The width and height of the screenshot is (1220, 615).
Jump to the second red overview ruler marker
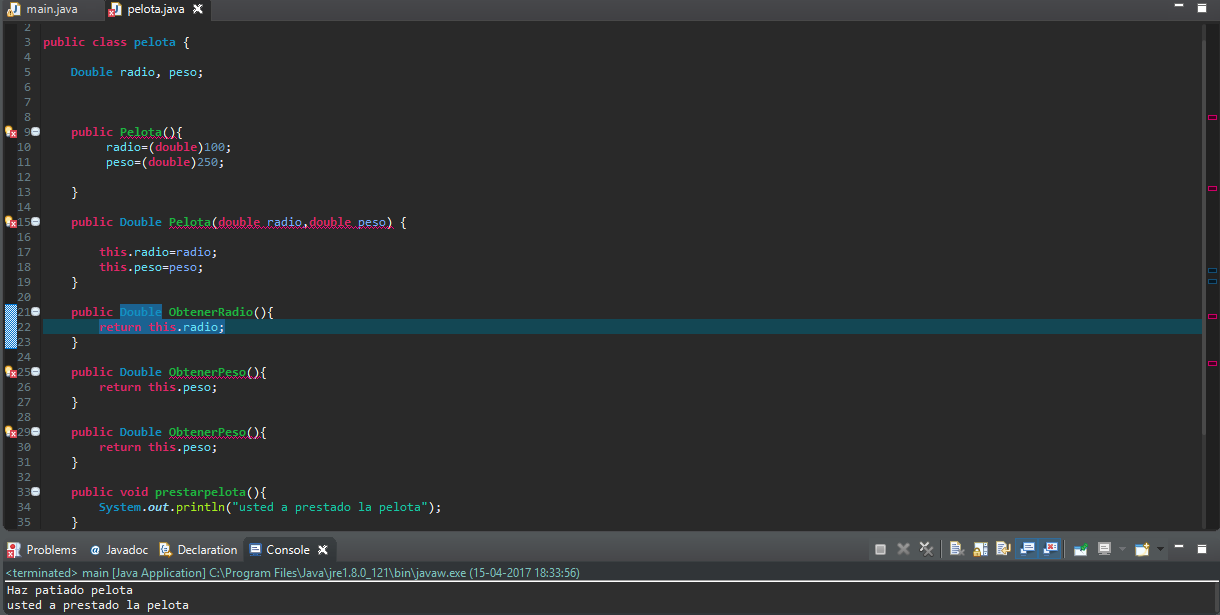(x=1213, y=188)
